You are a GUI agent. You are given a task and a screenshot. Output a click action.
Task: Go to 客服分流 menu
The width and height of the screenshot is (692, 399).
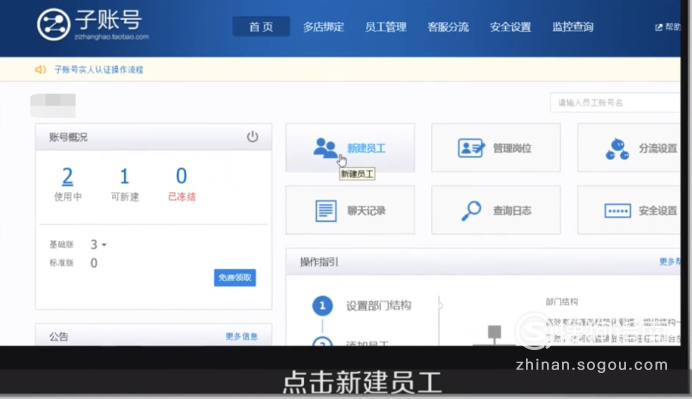[448, 27]
